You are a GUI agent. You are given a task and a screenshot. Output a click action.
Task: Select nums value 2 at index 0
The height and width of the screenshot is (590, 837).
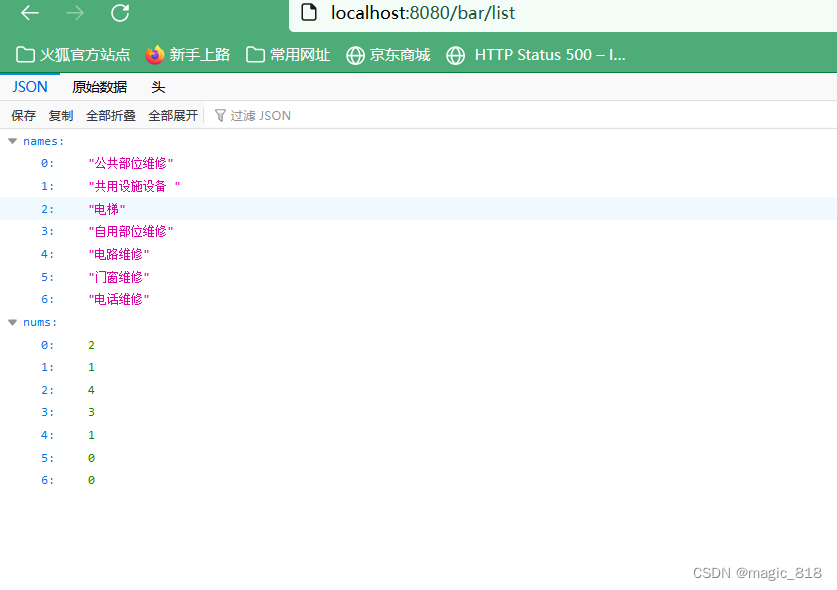point(91,345)
